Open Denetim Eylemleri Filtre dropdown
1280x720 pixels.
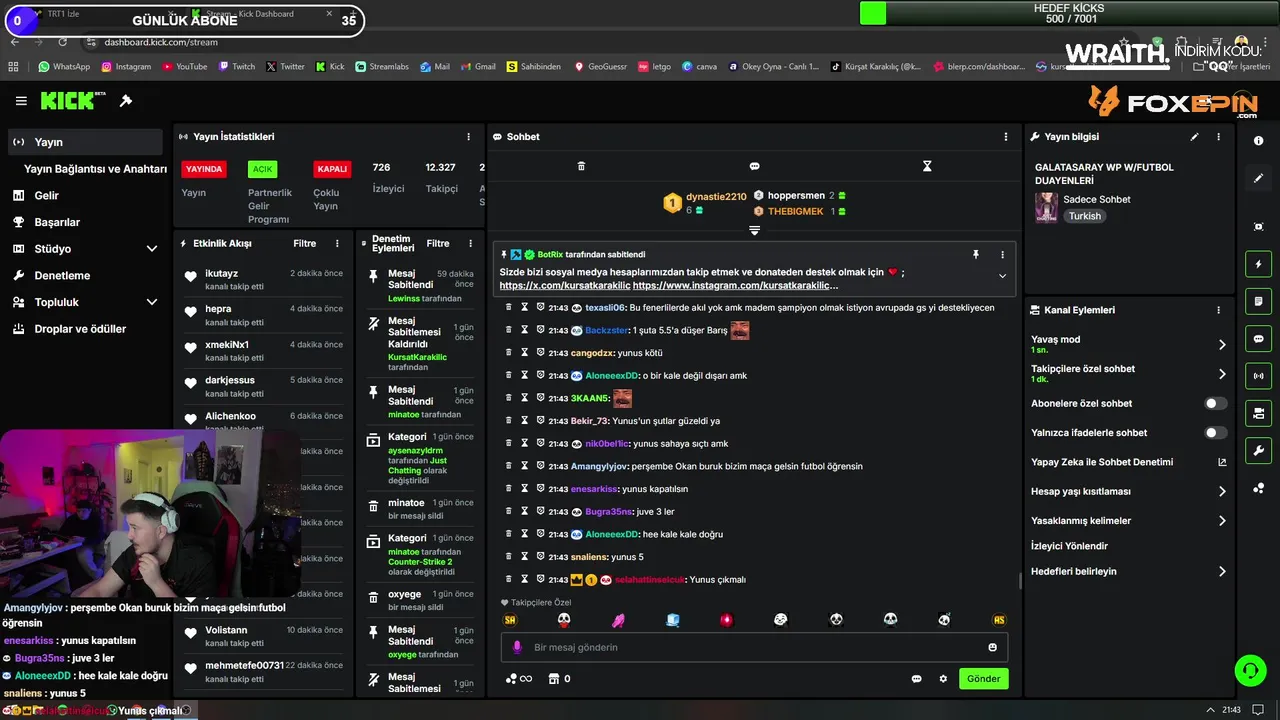point(438,243)
